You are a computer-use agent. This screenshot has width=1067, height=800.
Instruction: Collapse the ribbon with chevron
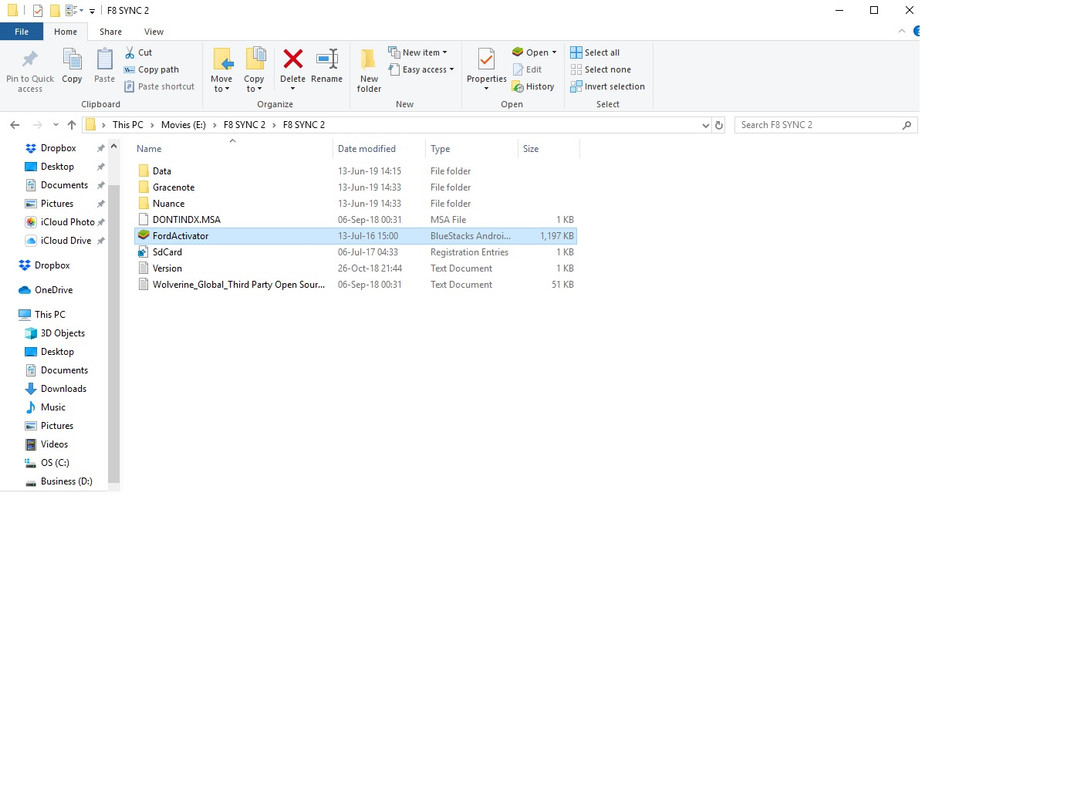click(902, 31)
